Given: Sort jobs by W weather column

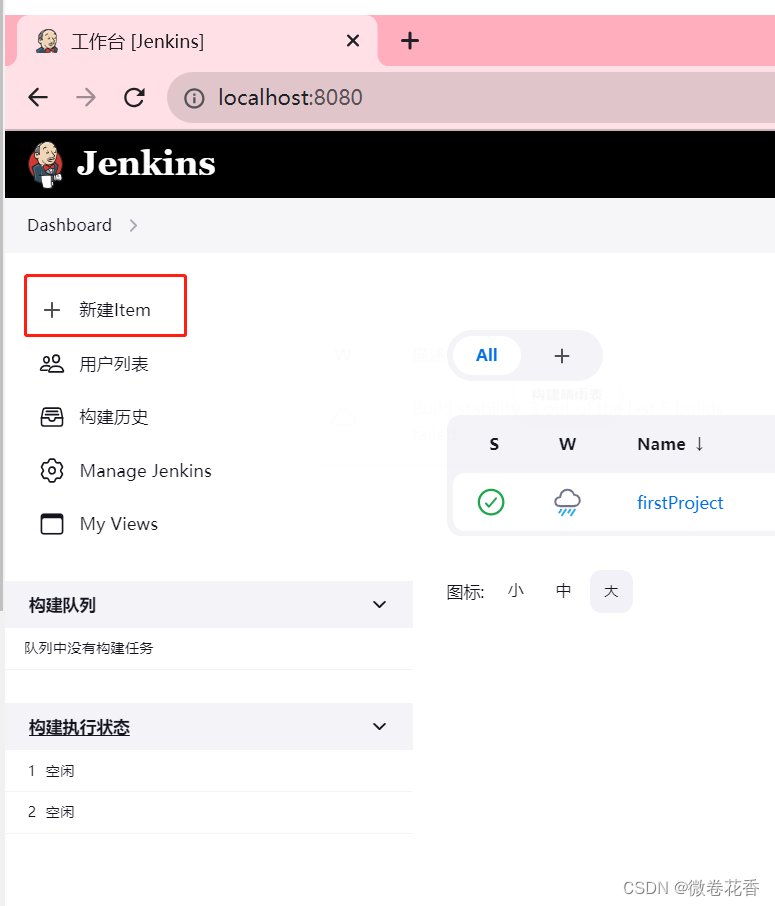Looking at the screenshot, I should point(567,444).
